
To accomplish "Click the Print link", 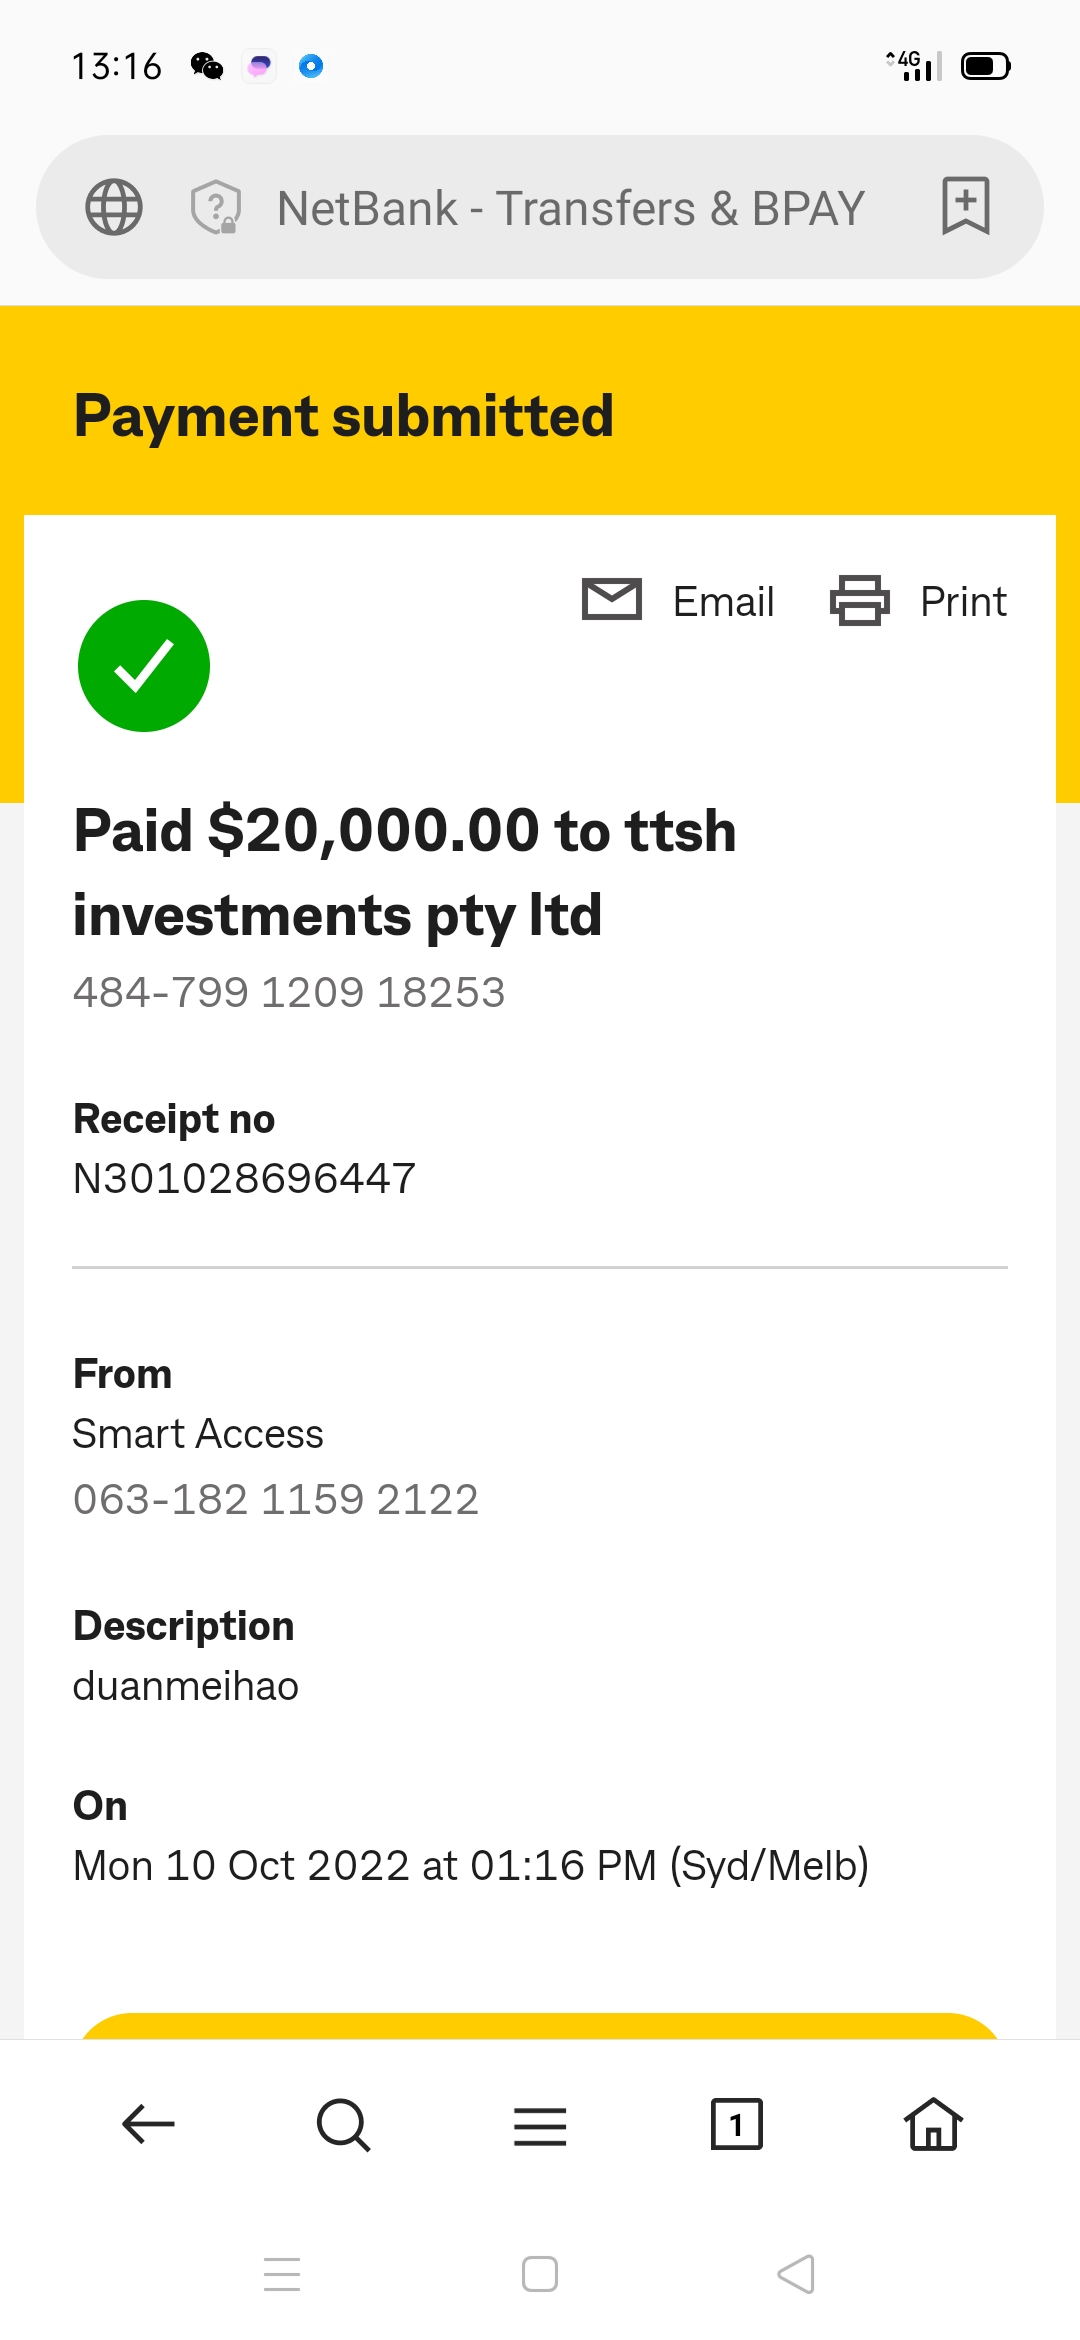I will (x=963, y=602).
